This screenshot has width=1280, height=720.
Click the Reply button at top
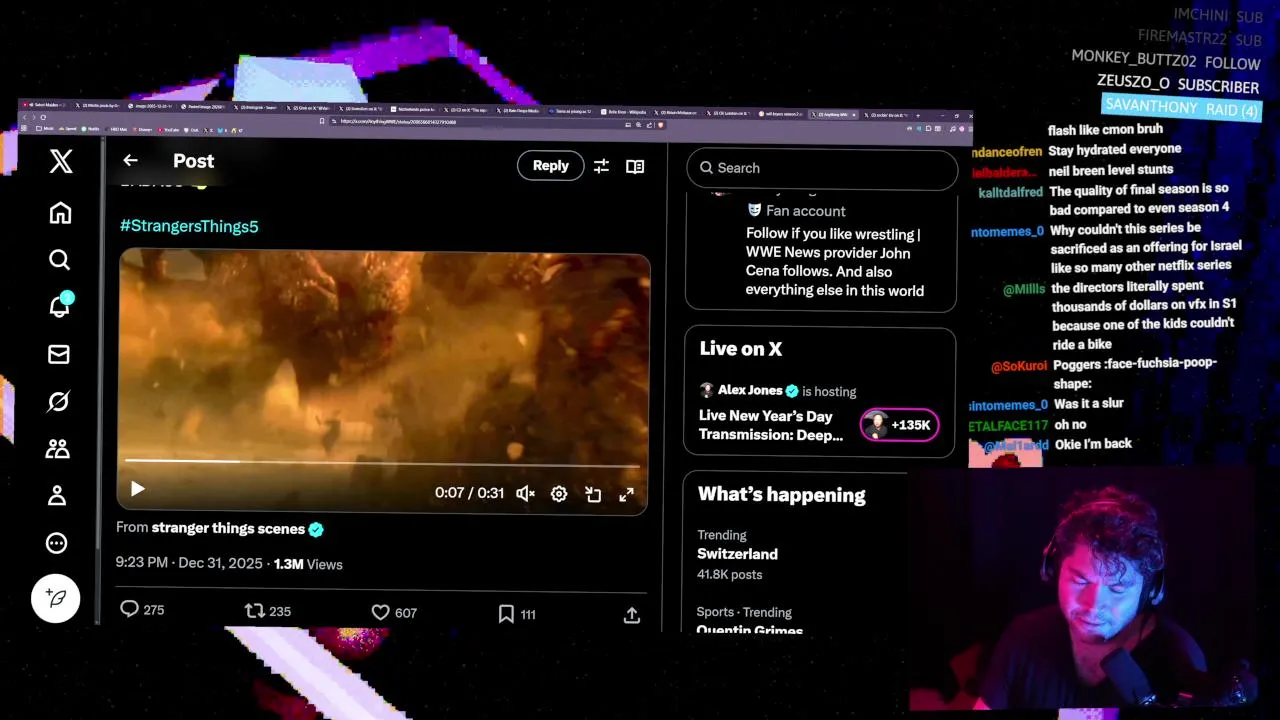pyautogui.click(x=550, y=166)
